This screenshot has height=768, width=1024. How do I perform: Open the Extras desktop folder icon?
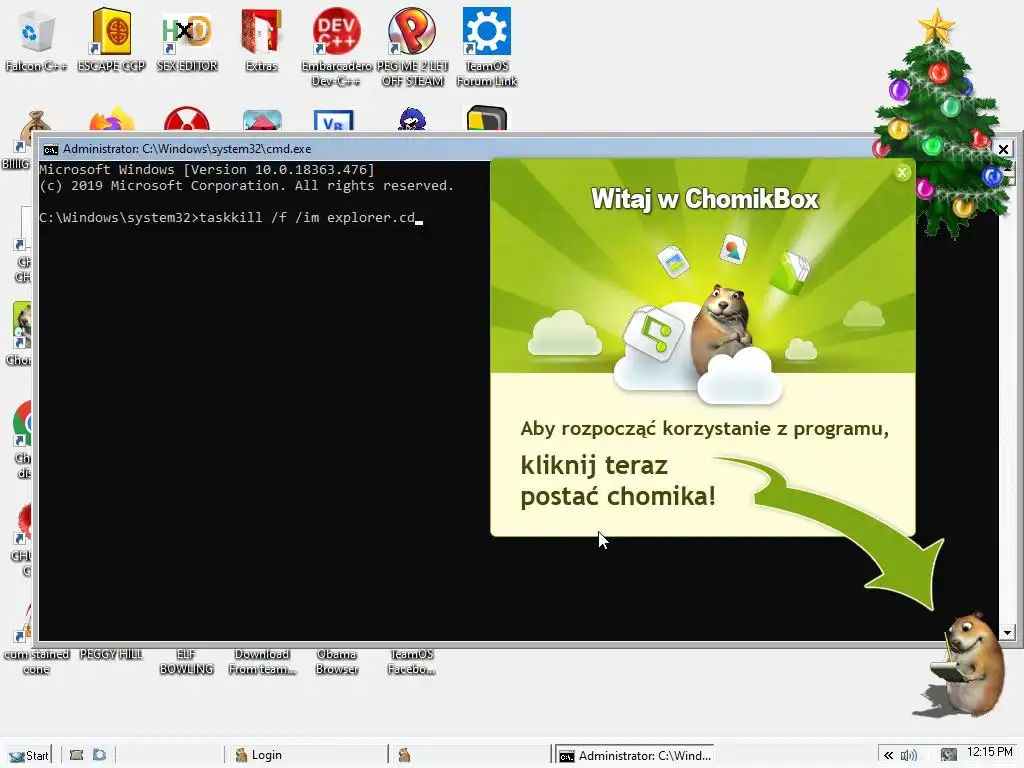tap(261, 39)
